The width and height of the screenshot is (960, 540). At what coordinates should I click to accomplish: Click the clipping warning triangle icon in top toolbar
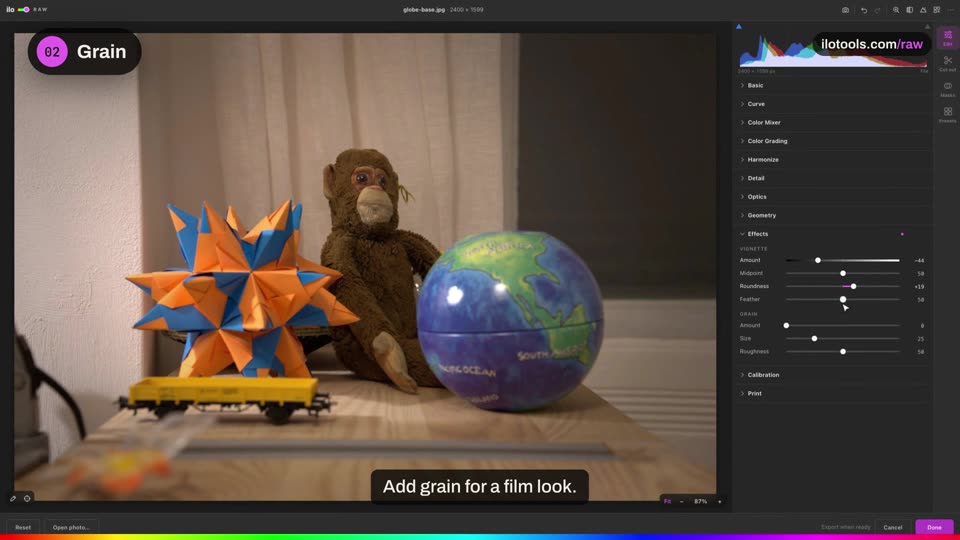tap(923, 10)
